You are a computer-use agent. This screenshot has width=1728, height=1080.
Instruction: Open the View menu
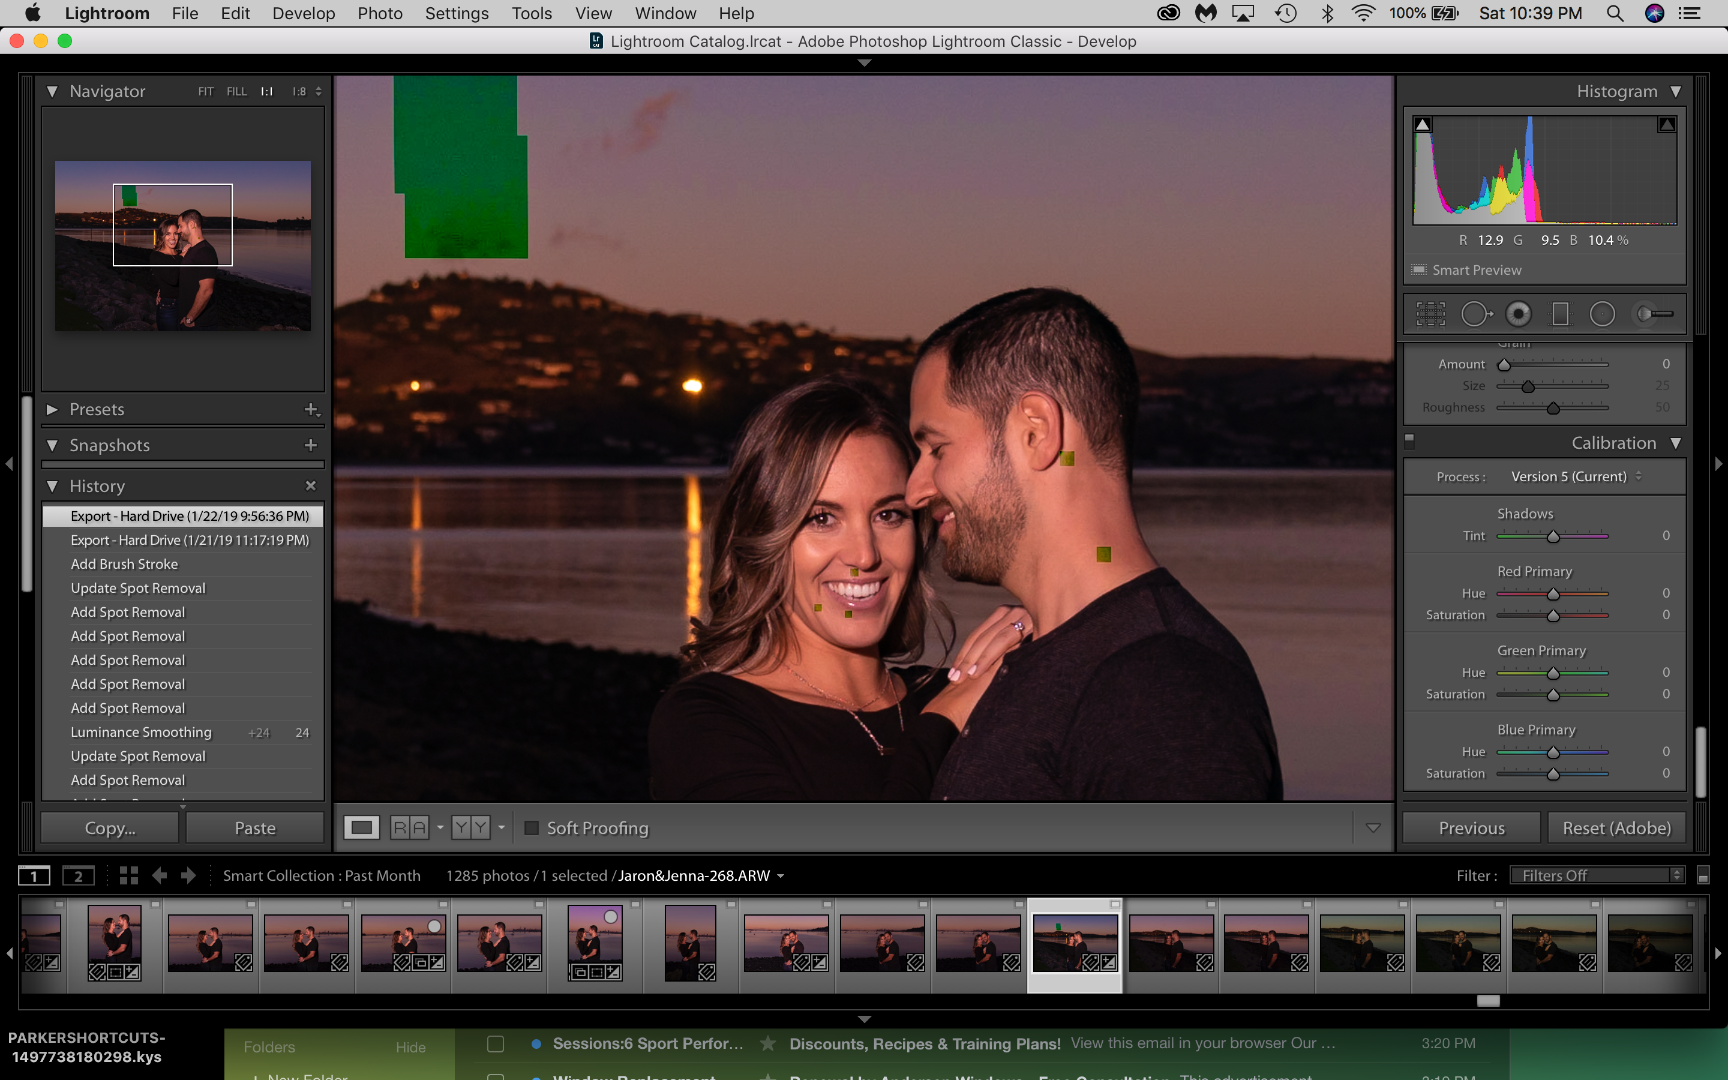pyautogui.click(x=593, y=13)
